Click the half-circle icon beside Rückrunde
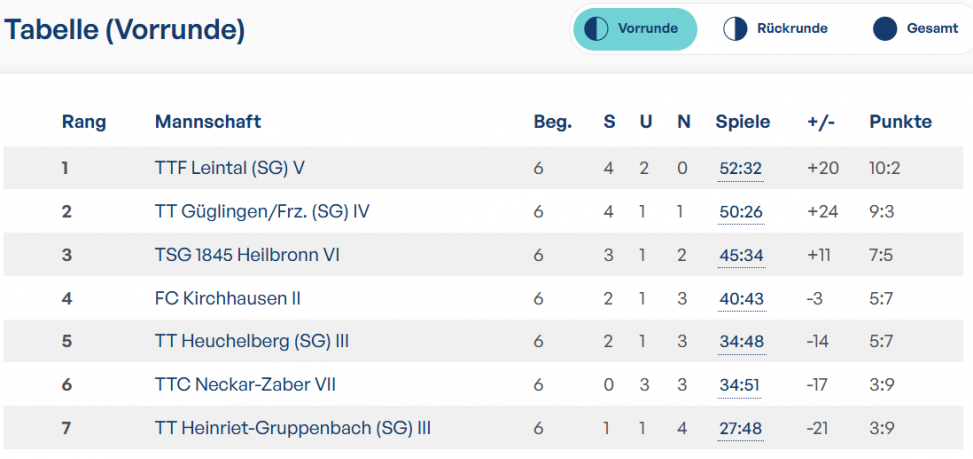The height and width of the screenshot is (459, 973). pyautogui.click(x=735, y=29)
